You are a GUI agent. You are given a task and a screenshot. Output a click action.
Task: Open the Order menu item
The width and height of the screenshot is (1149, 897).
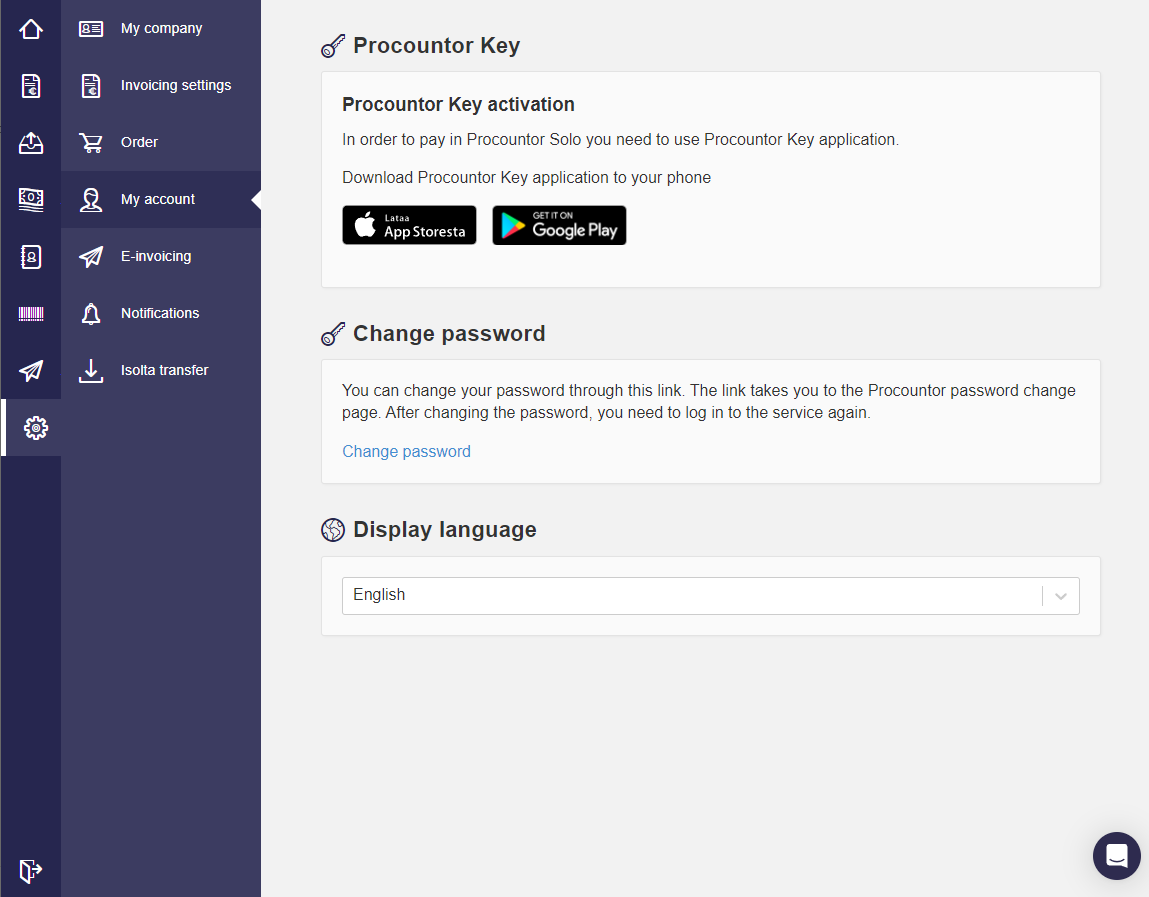coord(161,142)
